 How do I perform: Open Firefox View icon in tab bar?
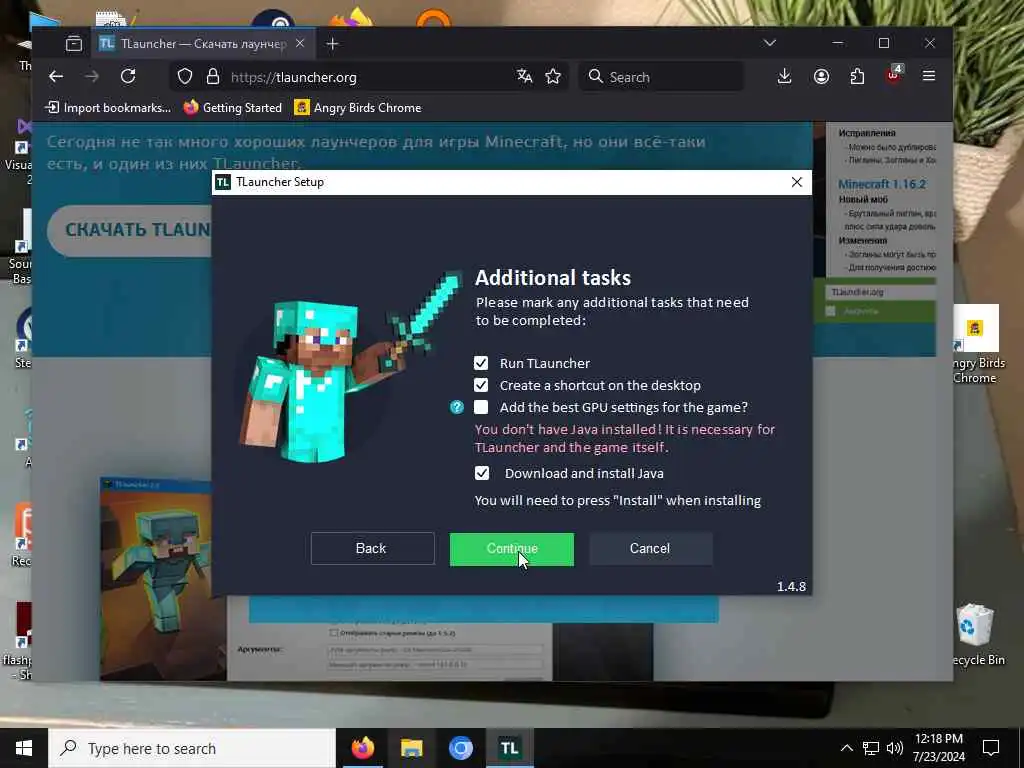[x=74, y=44]
